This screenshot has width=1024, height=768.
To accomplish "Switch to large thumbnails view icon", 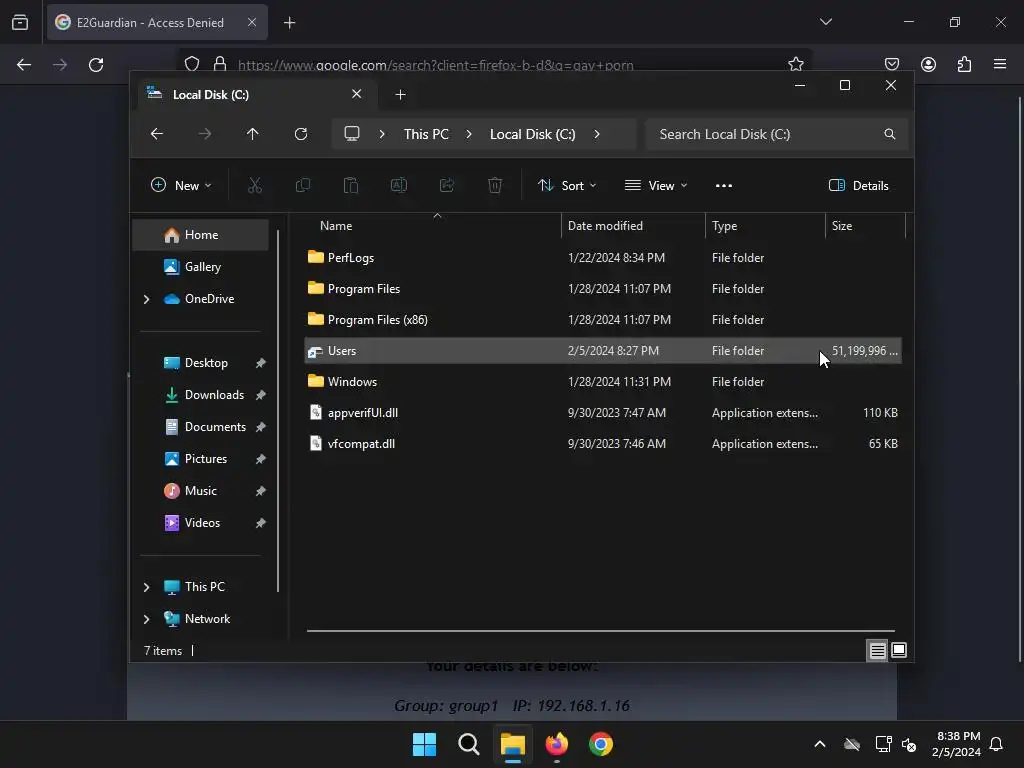I will 899,650.
